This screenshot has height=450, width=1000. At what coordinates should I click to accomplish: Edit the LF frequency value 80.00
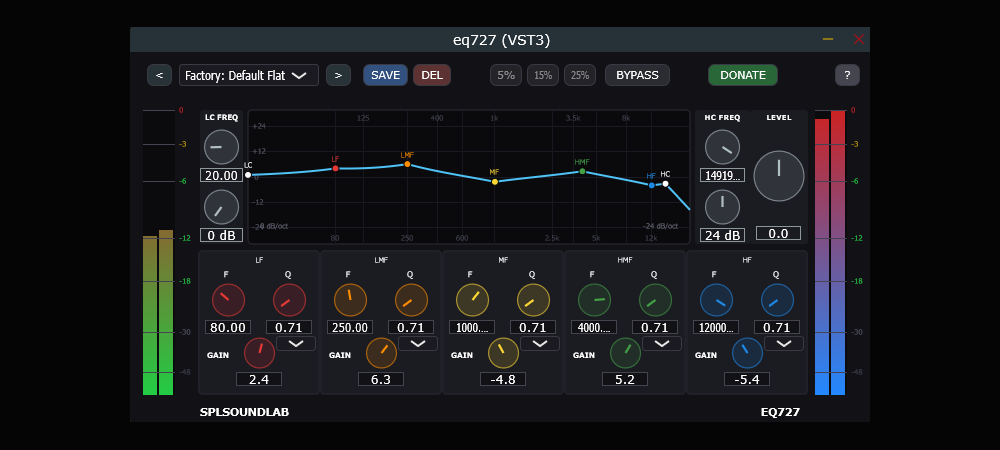228,328
